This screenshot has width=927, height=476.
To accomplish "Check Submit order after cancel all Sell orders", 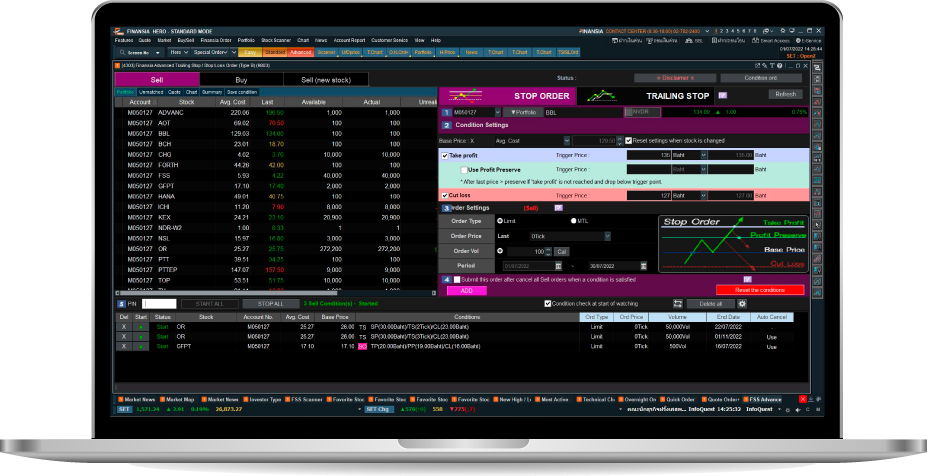I will [x=457, y=279].
